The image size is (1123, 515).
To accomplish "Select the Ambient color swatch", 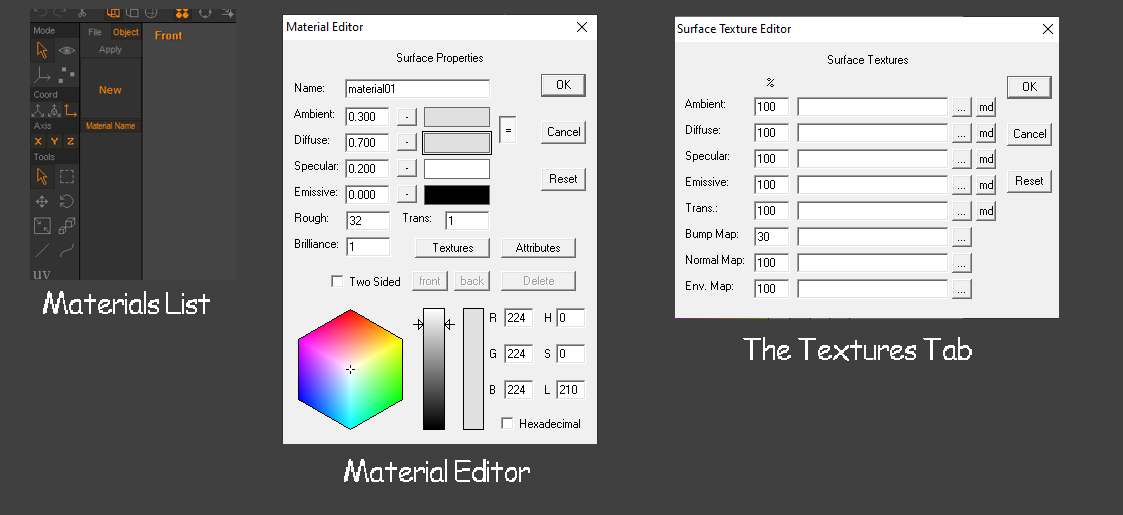I will pos(457,117).
